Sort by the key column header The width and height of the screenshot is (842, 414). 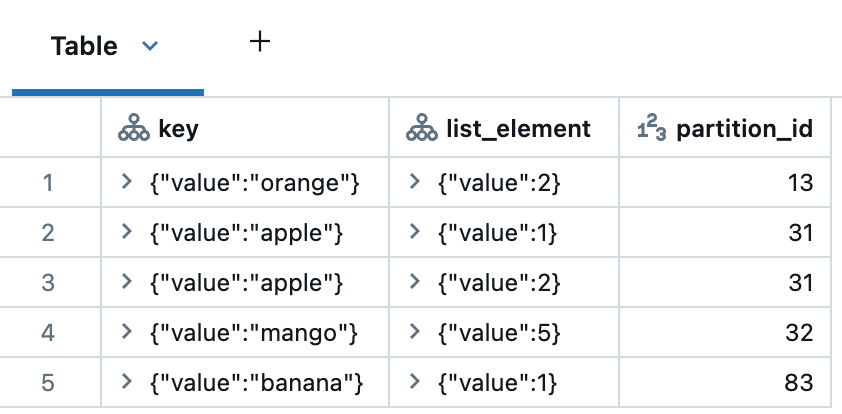point(179,129)
